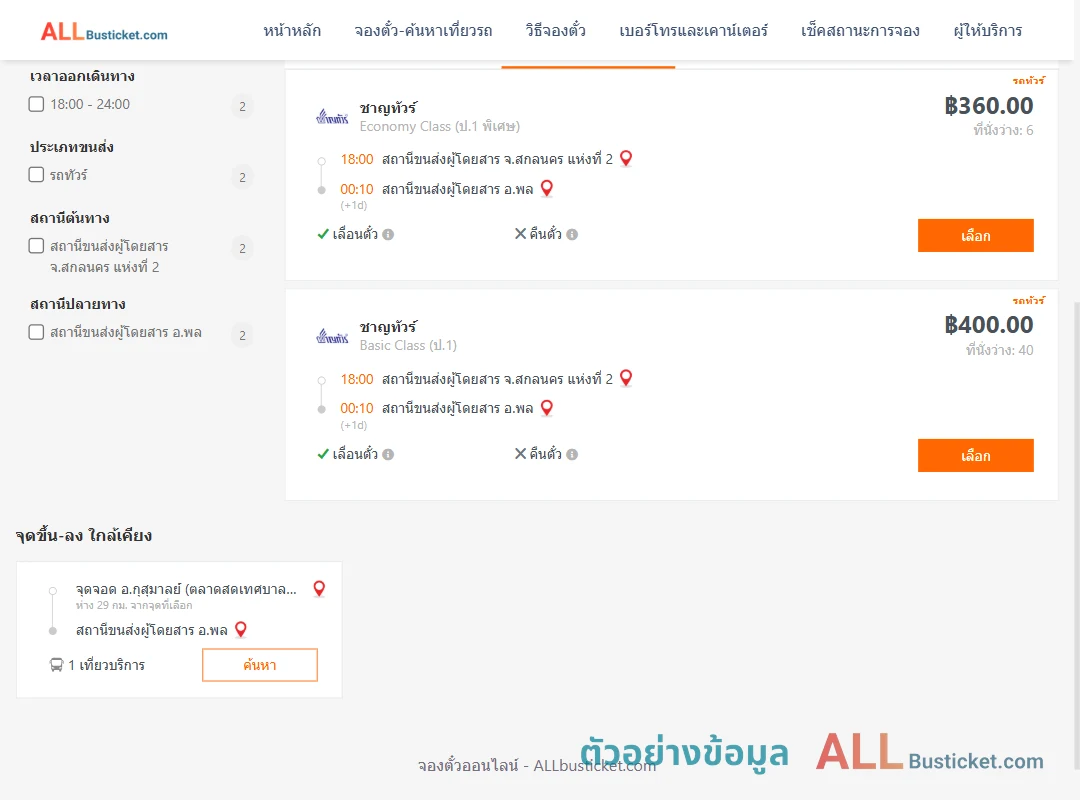Image resolution: width=1080 pixels, height=800 pixels.
Task: Select the ฿400.00 Basic Class trip with เลือก
Action: (x=975, y=455)
